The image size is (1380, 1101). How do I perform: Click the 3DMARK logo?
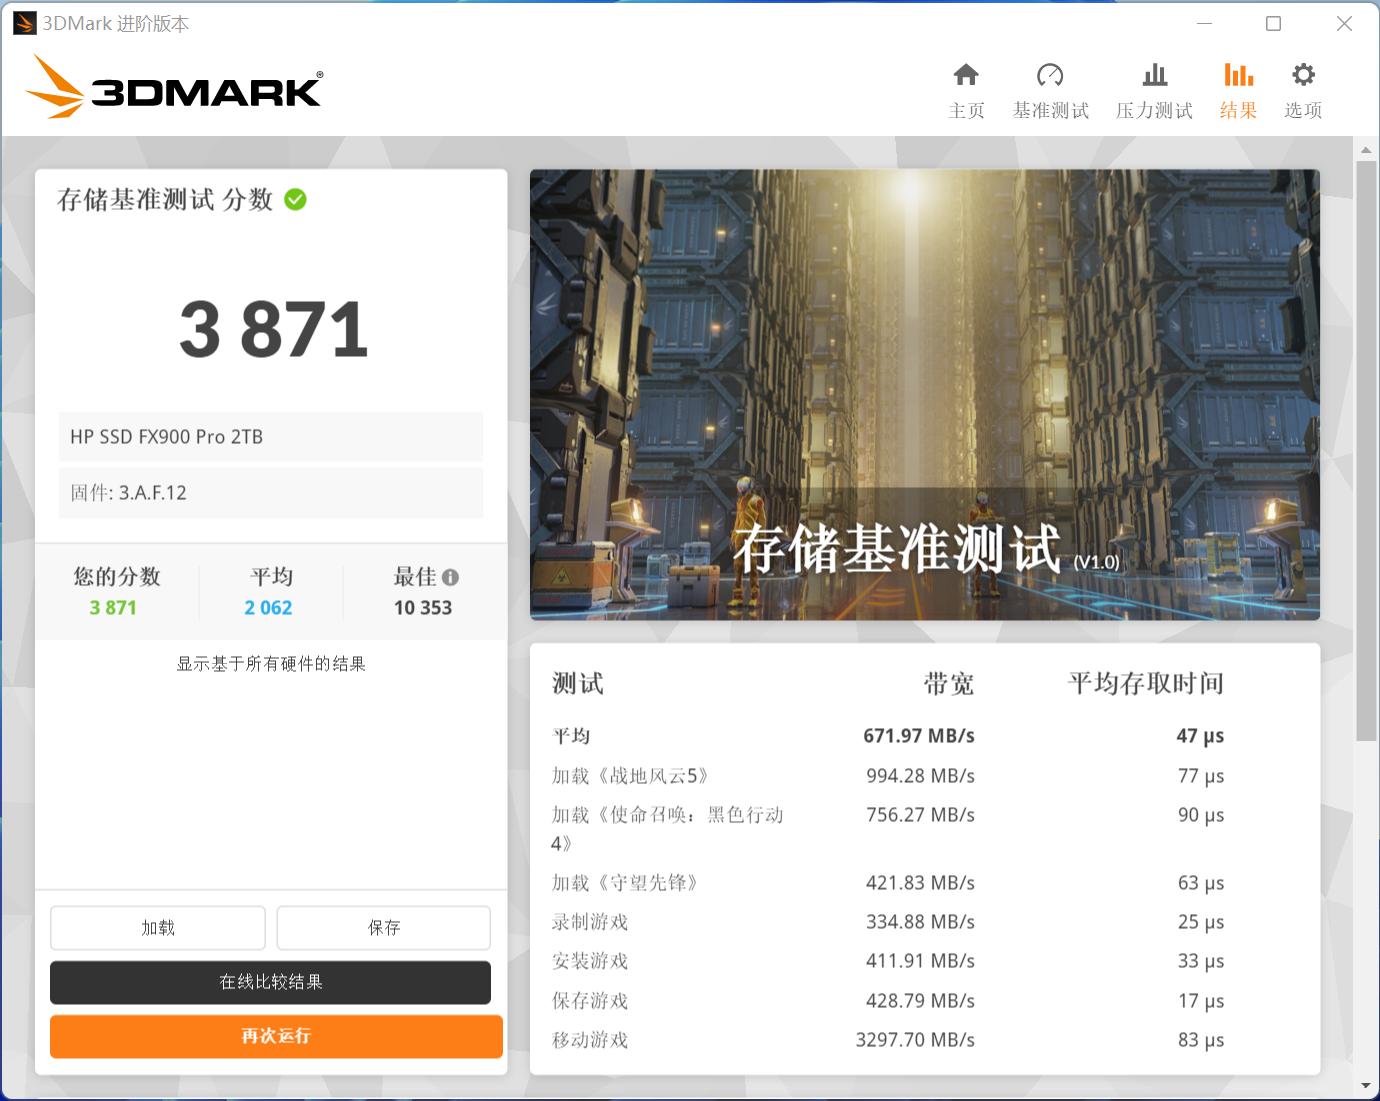tap(175, 88)
